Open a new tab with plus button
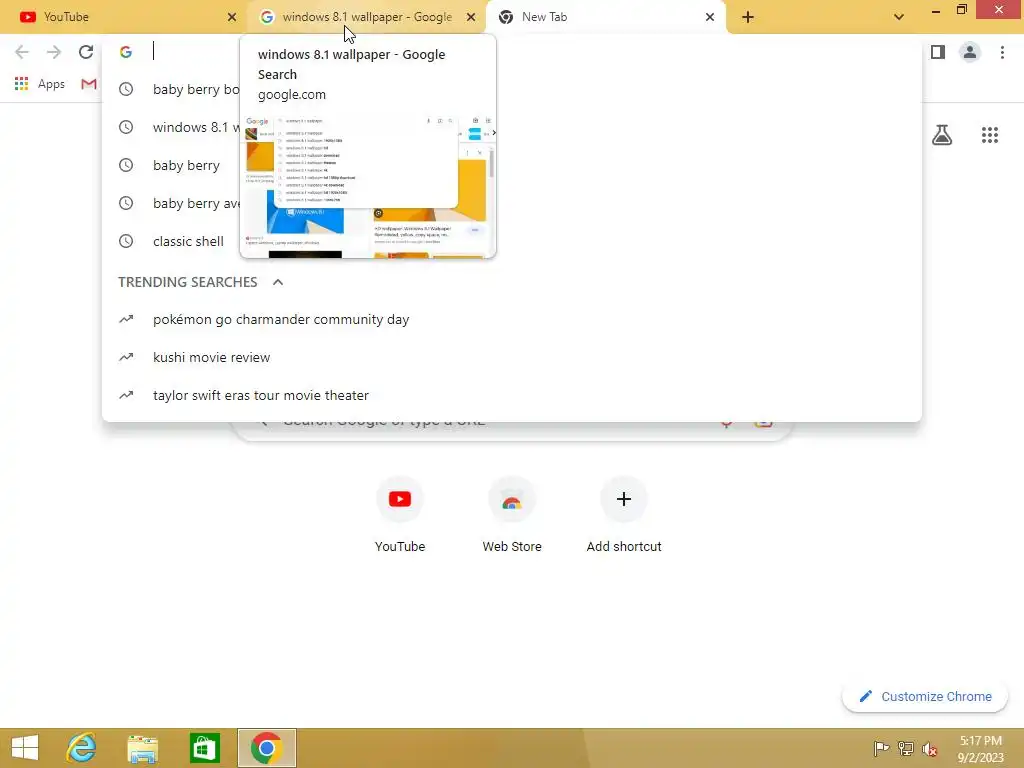This screenshot has height=768, width=1024. (x=748, y=17)
